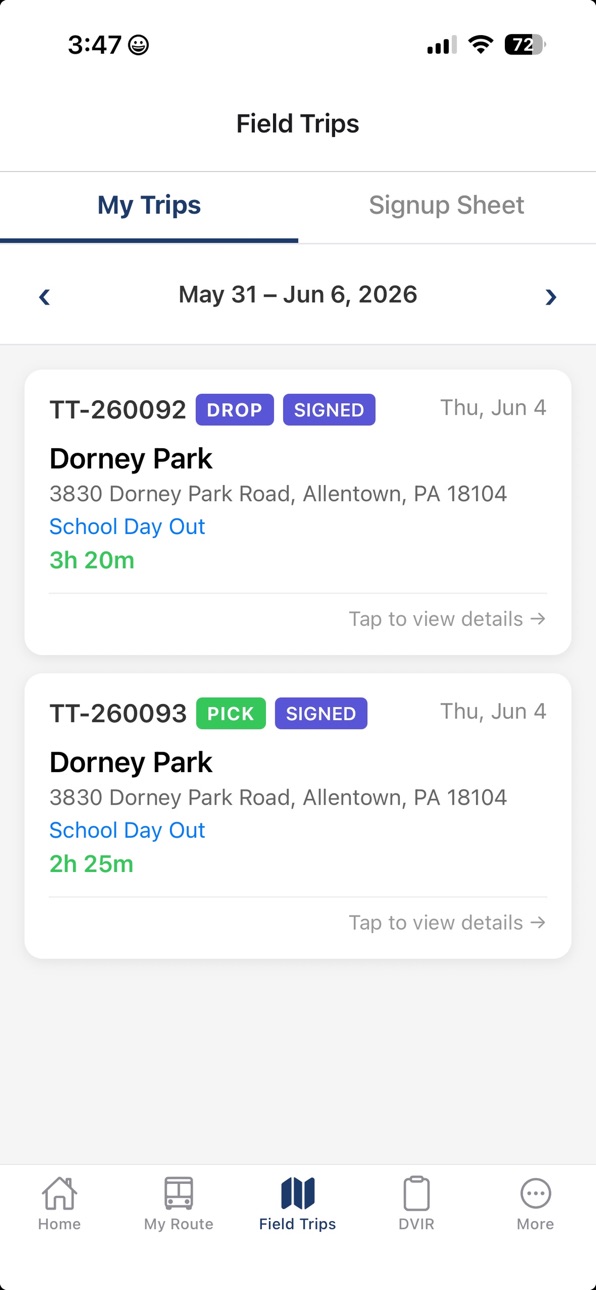Viewport: 596px width, 1290px height.
Task: Open the More ellipsis icon
Action: [535, 1193]
